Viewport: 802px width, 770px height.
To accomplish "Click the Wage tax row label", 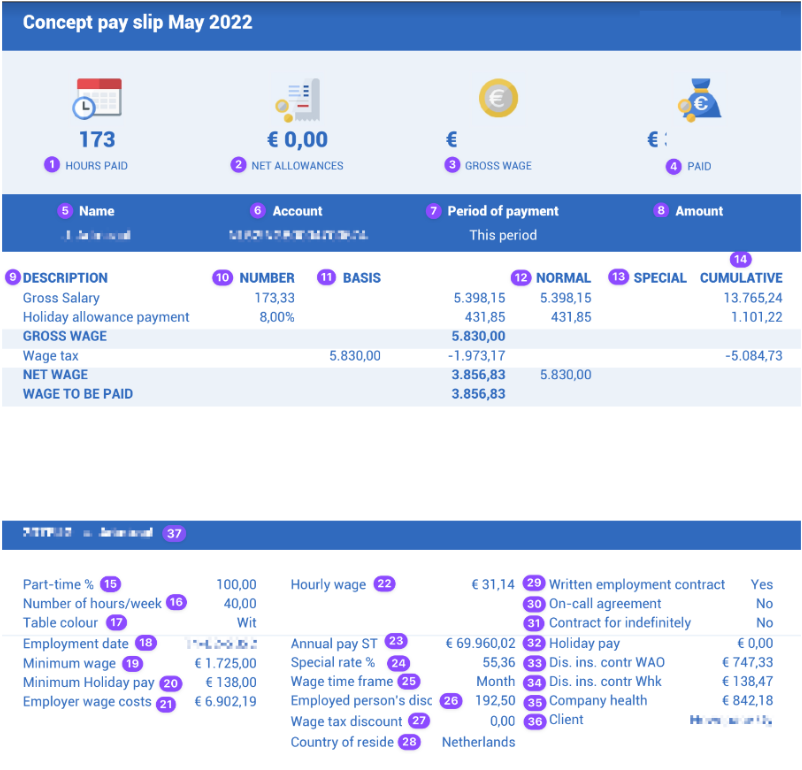I will click(x=50, y=355).
